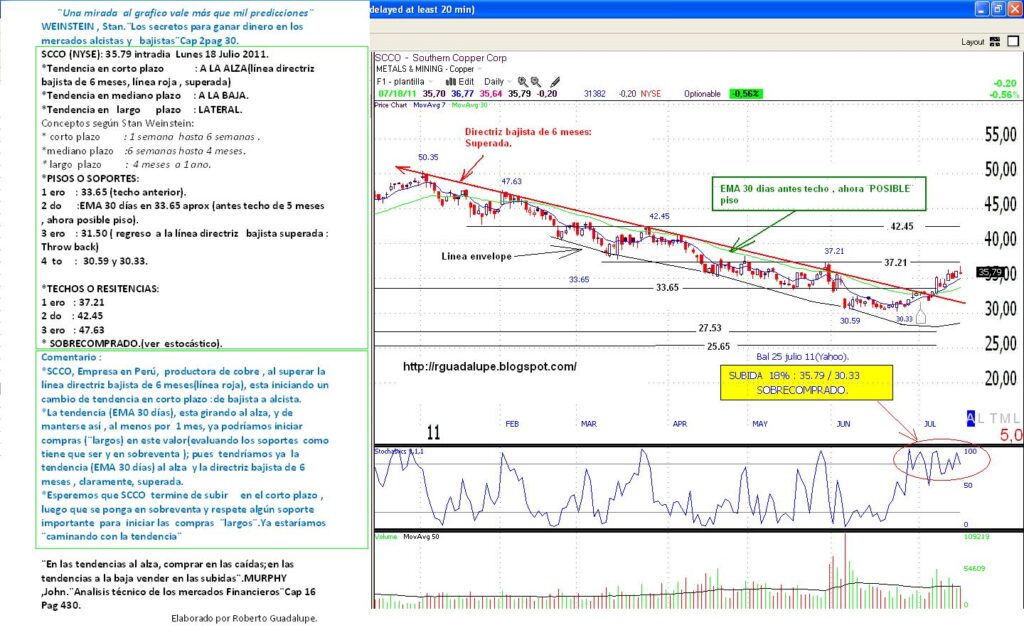Click the *TECHOS O RESITENCIAS: heading
The height and width of the screenshot is (640, 1024).
[100, 289]
